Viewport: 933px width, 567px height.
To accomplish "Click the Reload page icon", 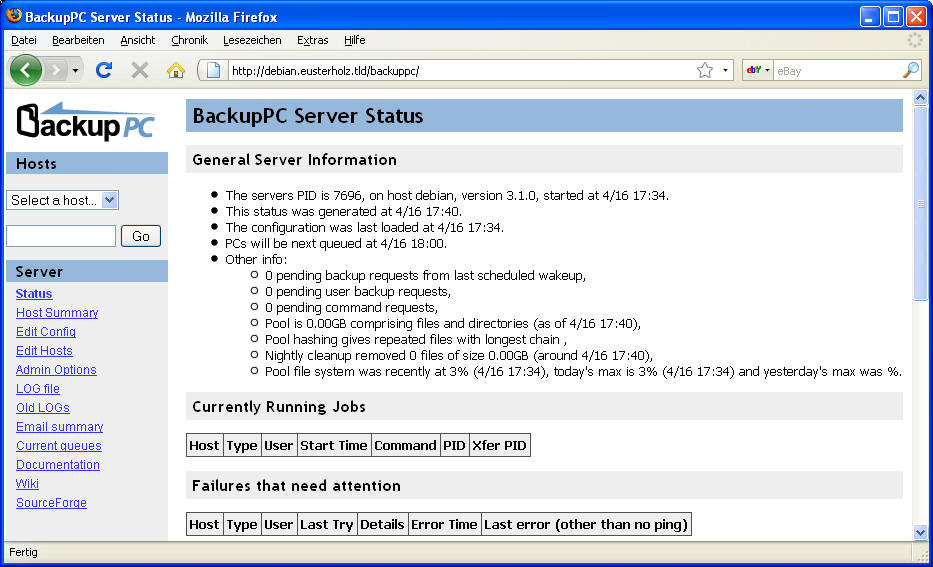I will click(103, 70).
